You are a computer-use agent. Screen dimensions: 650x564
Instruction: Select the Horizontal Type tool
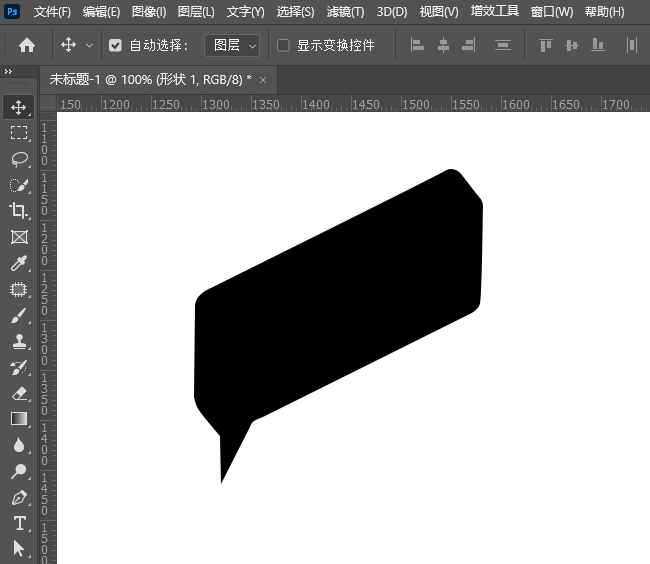coord(19,523)
